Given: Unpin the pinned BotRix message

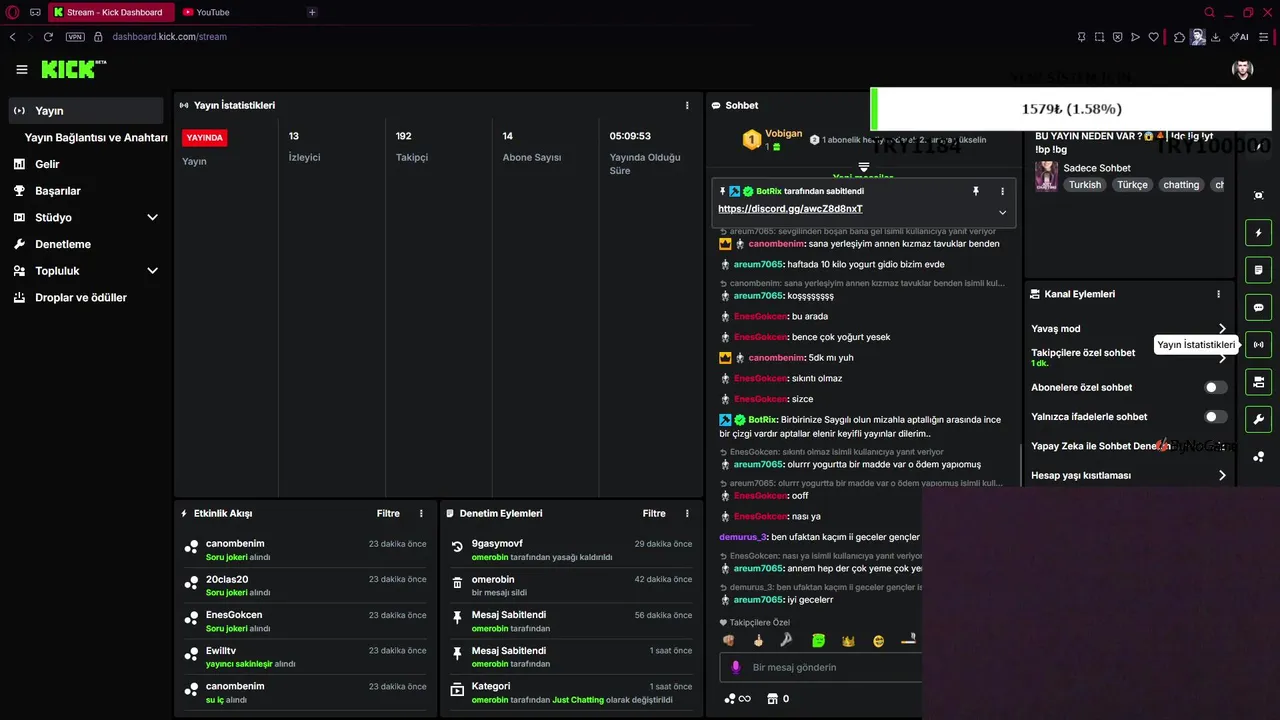Looking at the screenshot, I should 976,191.
